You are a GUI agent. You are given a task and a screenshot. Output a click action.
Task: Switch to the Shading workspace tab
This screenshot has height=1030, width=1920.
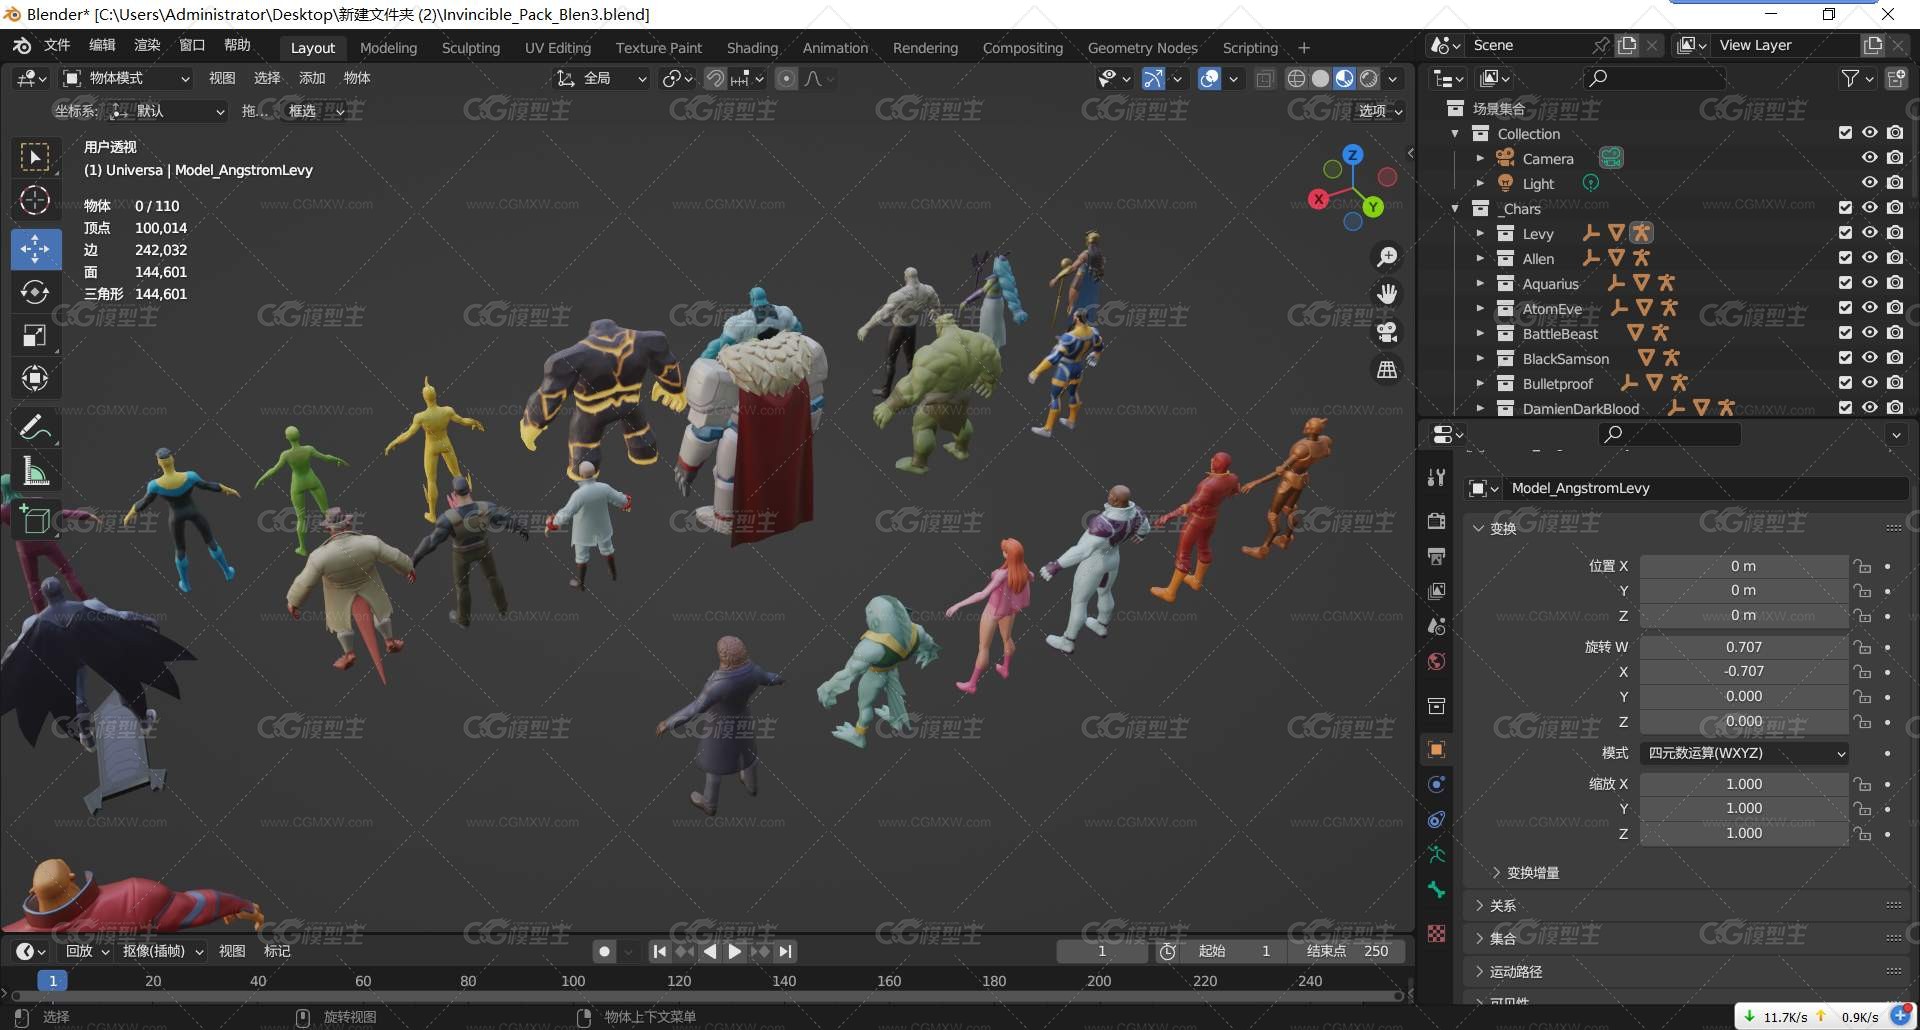(x=752, y=48)
